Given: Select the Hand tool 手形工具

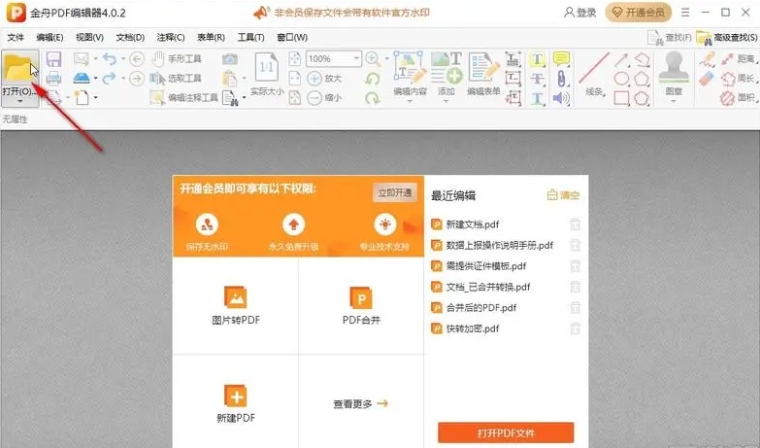Looking at the screenshot, I should point(176,59).
